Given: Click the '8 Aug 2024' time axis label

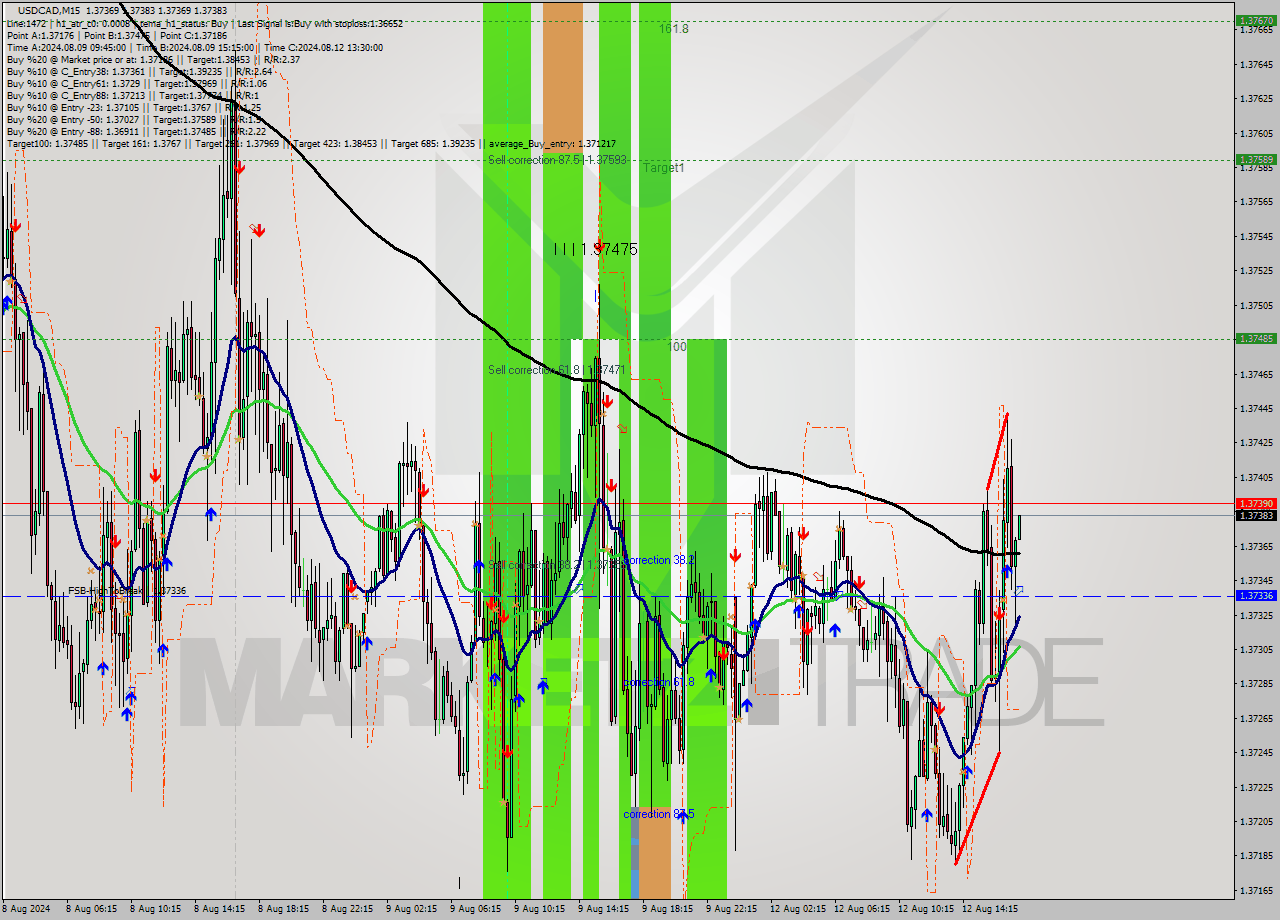Looking at the screenshot, I should [x=27, y=909].
